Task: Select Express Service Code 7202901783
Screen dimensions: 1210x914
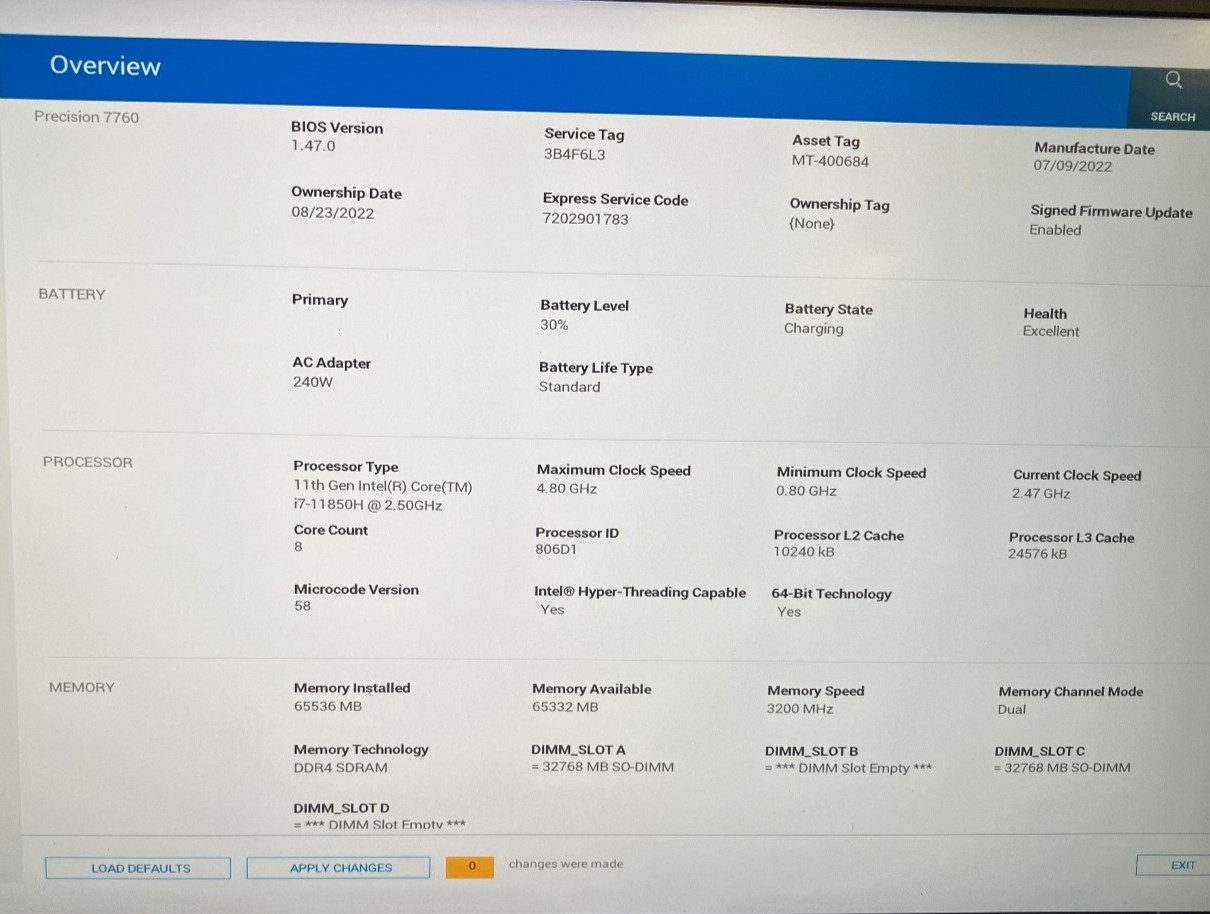Action: tap(585, 219)
